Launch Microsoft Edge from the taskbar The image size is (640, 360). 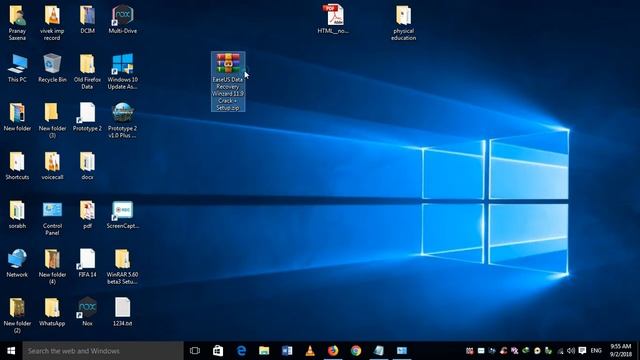pyautogui.click(x=241, y=351)
